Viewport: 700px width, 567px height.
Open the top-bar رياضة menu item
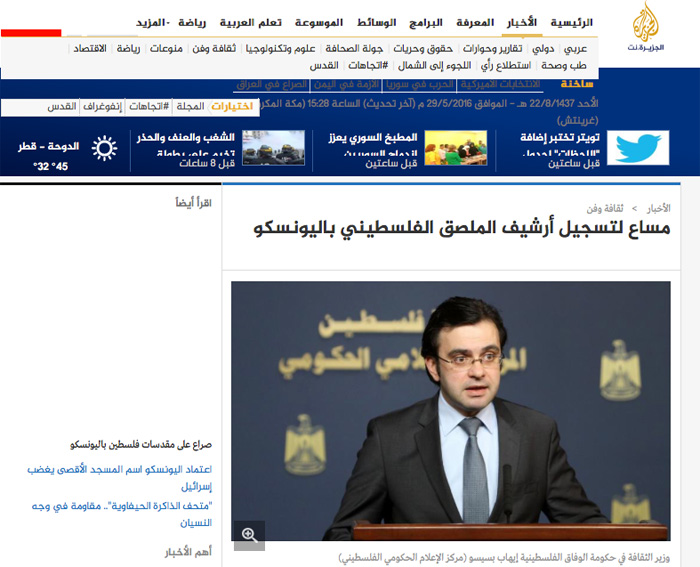(192, 23)
